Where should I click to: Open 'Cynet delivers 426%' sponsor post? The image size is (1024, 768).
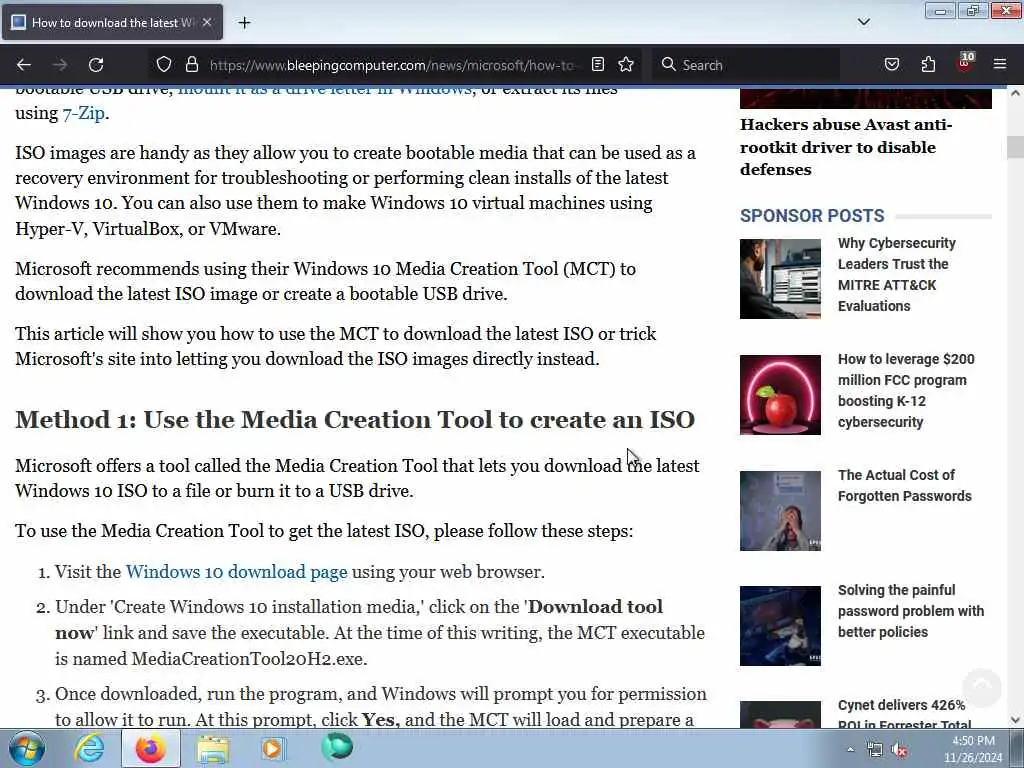pos(904,714)
